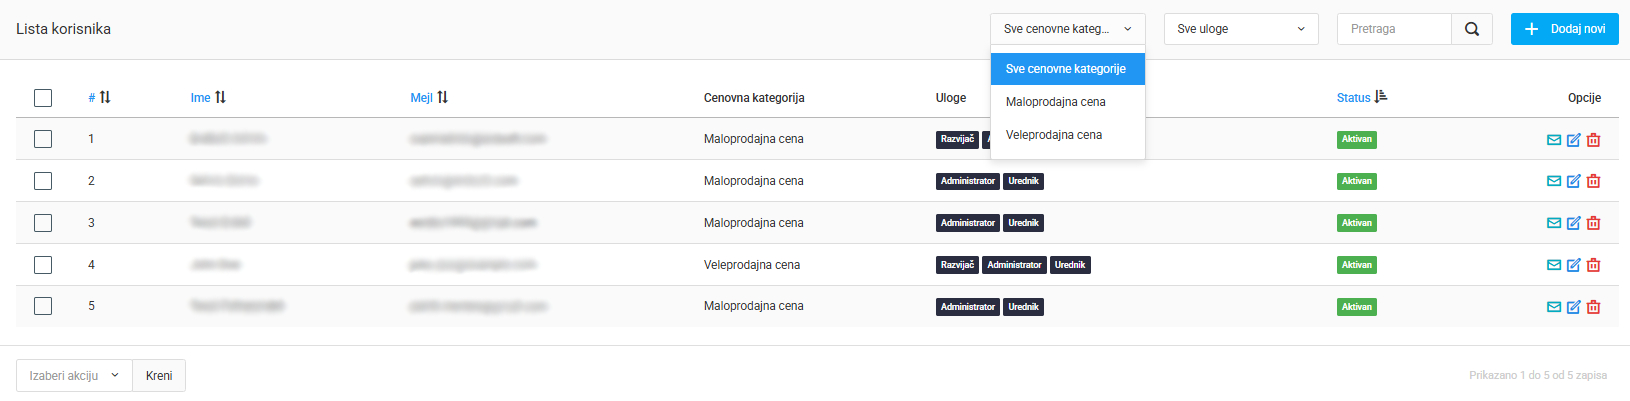Screen dimensions: 1630x401
Task: Click Maloprodajna cena cell in row 3
Action: click(x=754, y=223)
